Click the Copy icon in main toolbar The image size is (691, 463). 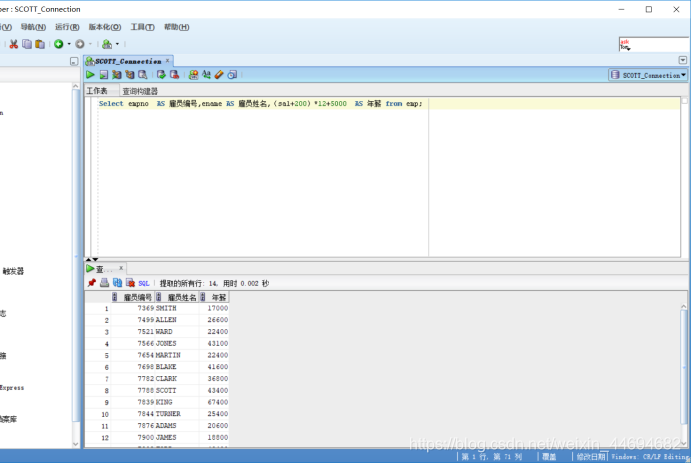27,44
